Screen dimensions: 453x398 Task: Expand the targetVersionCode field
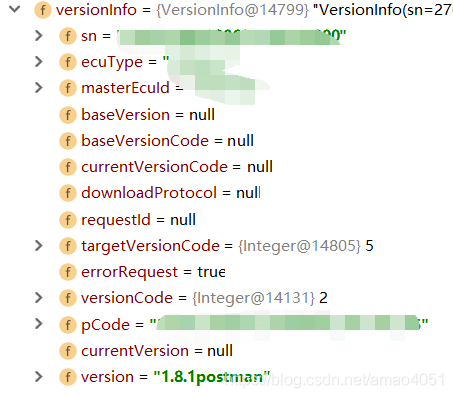tap(39, 246)
